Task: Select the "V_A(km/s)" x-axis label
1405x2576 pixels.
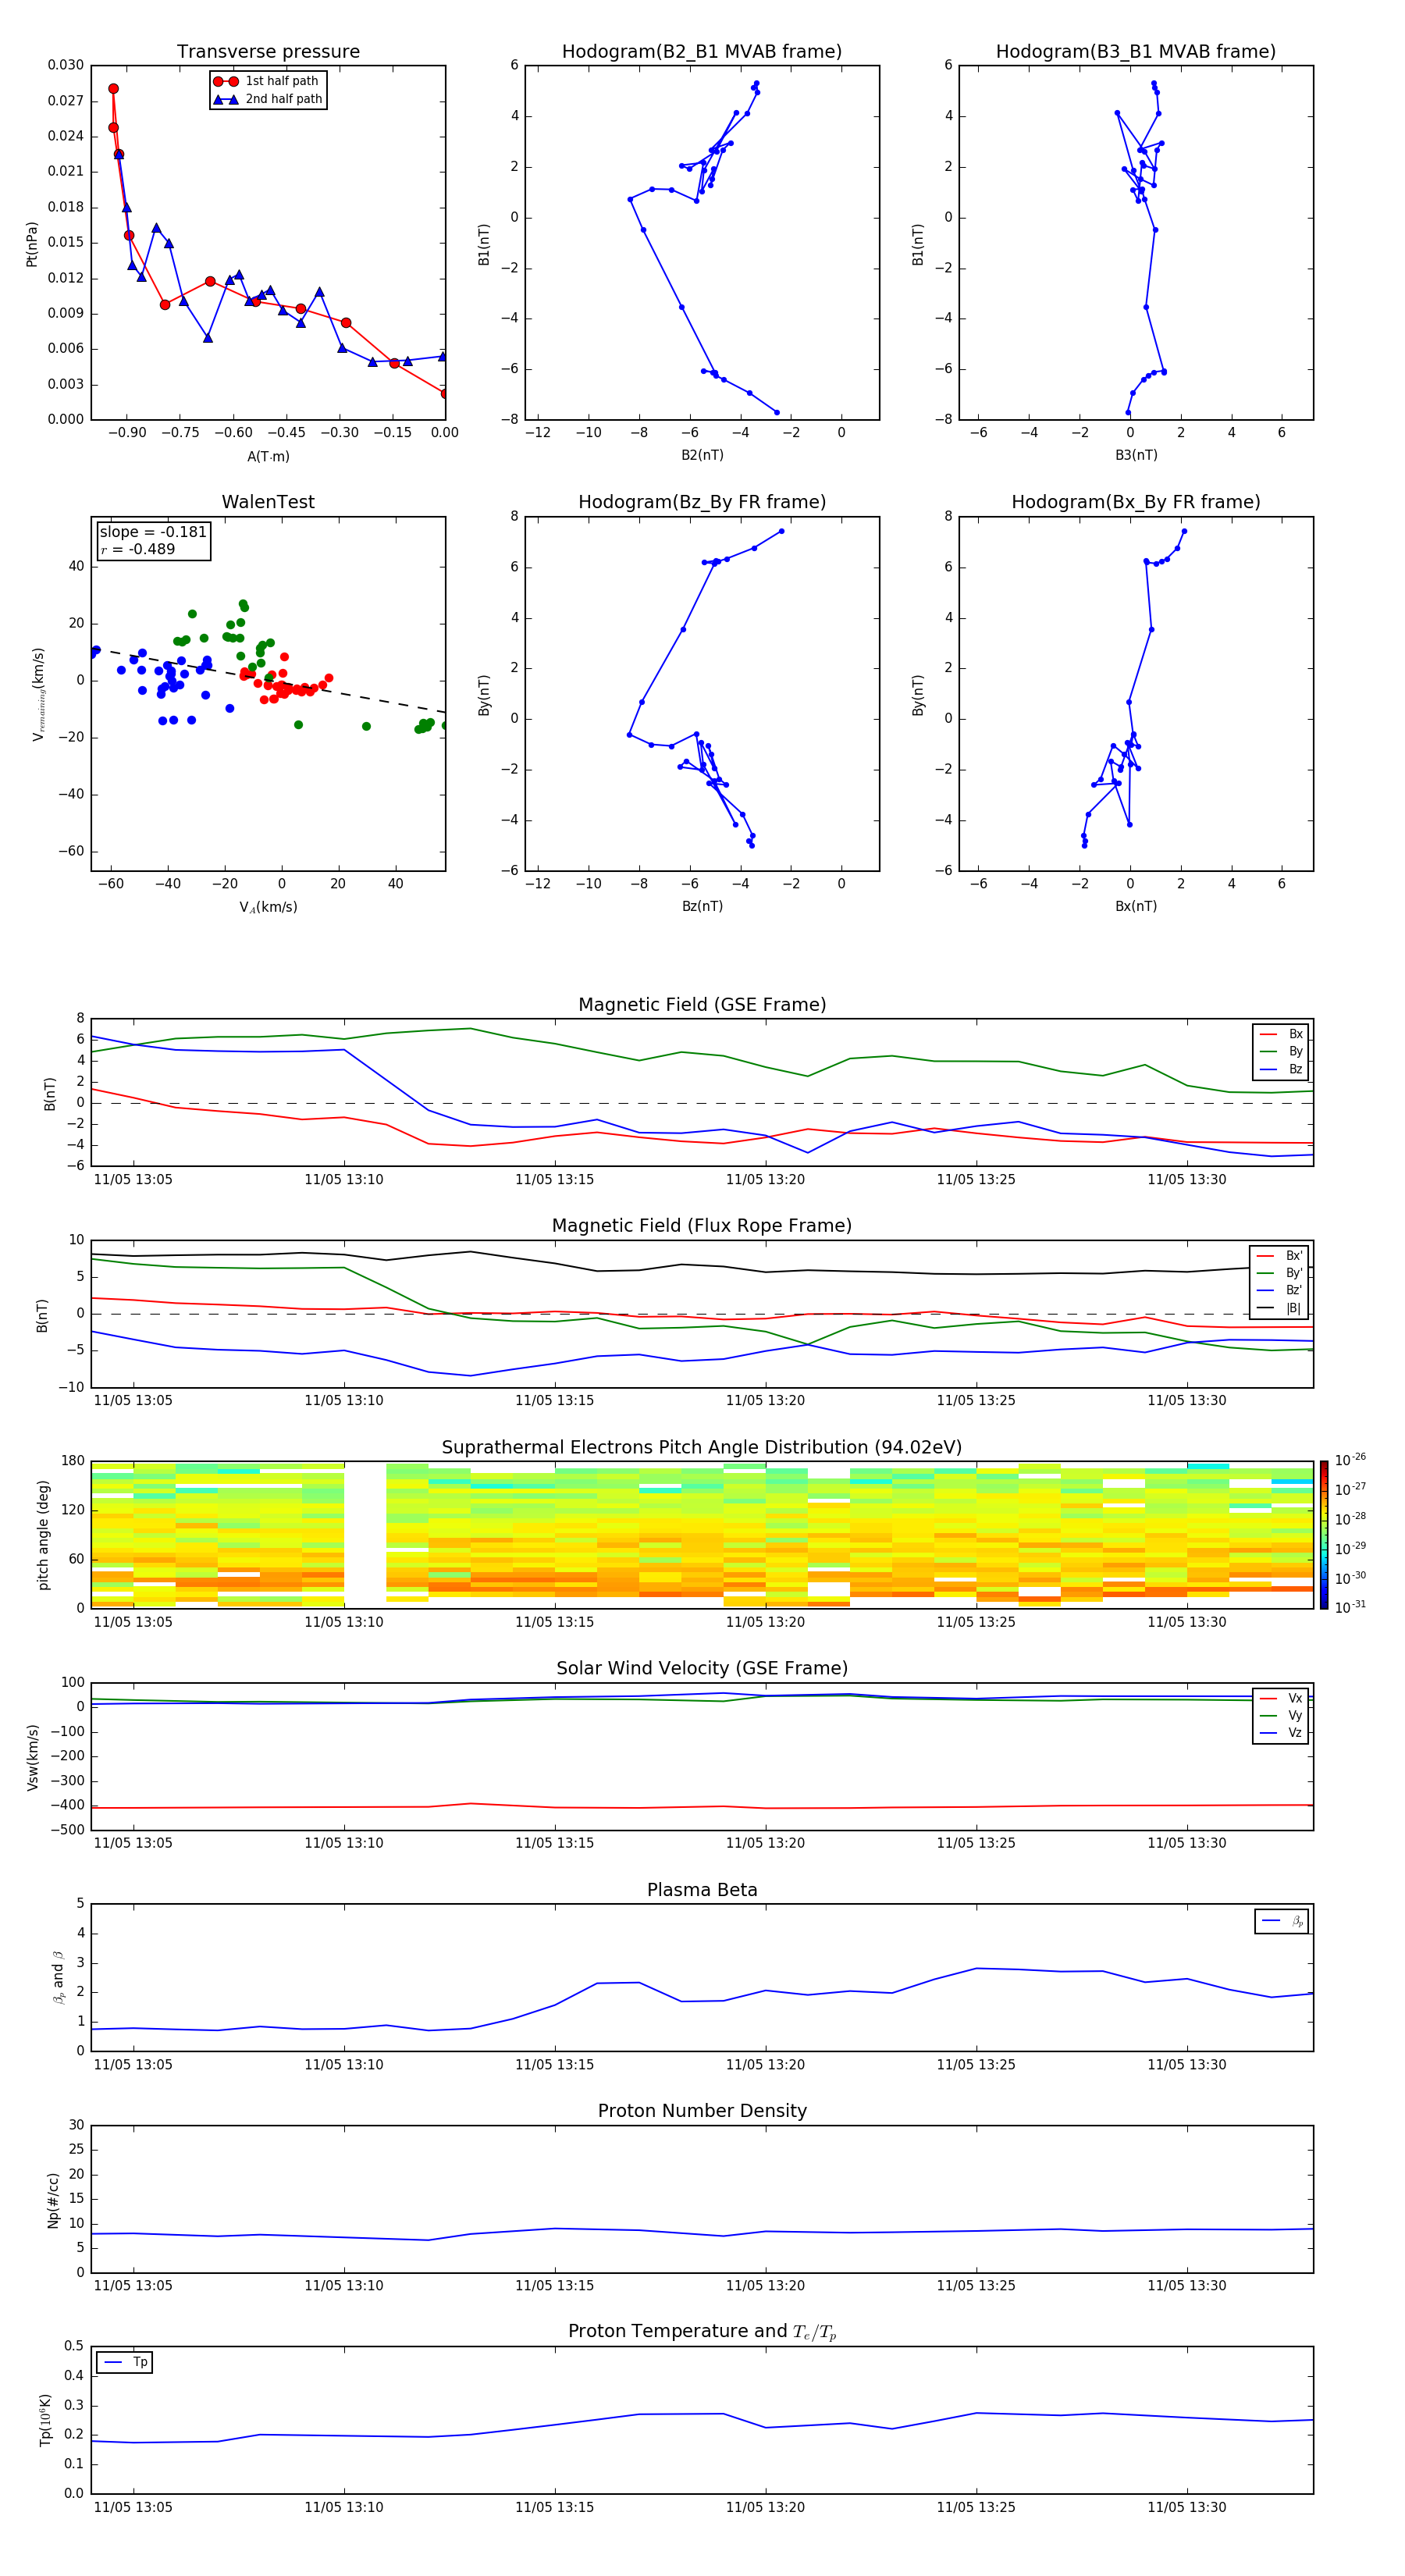Action: (x=268, y=907)
